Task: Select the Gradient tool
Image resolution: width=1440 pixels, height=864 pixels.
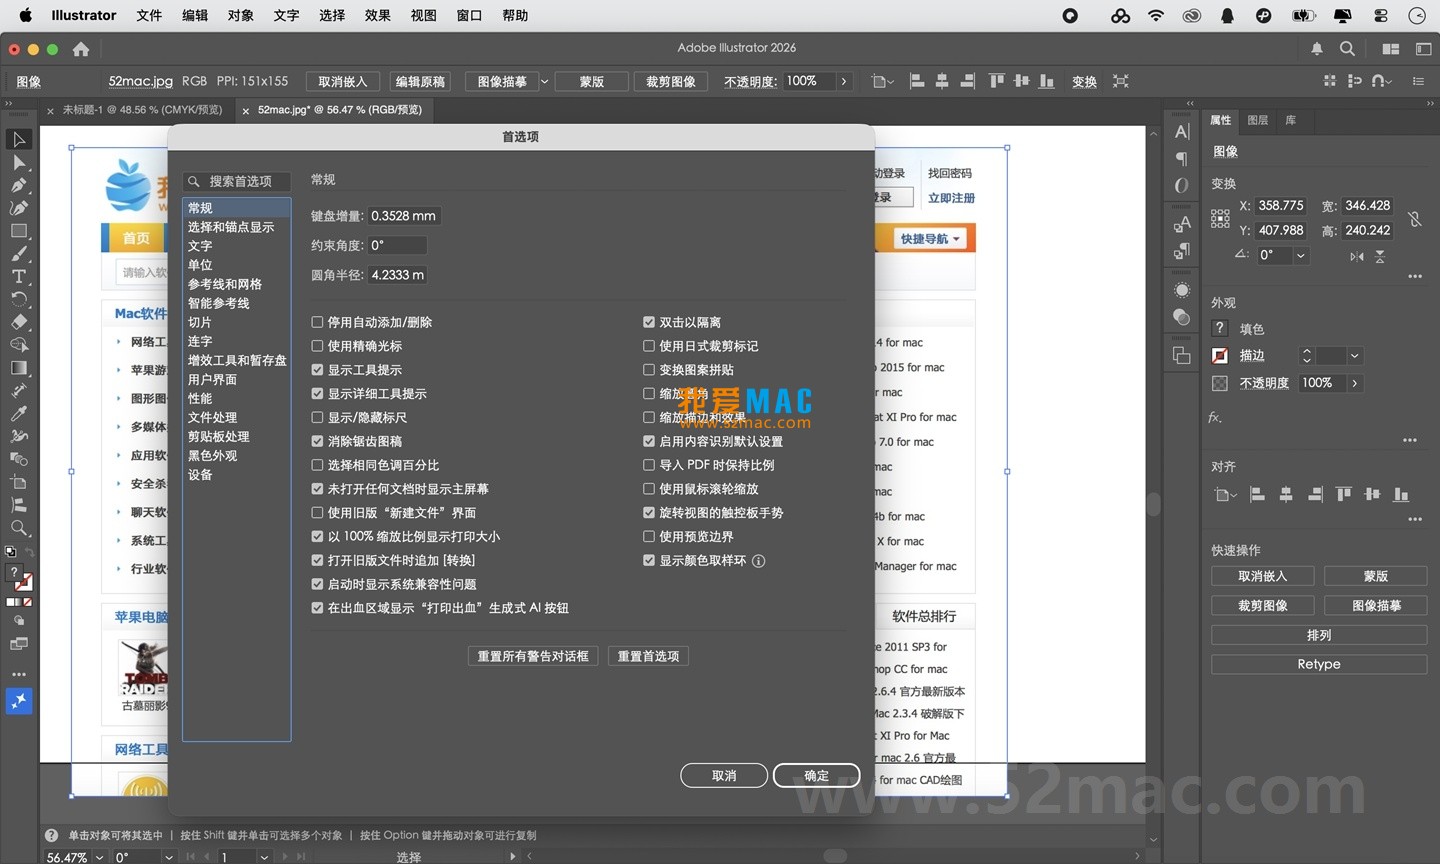Action: click(x=18, y=368)
